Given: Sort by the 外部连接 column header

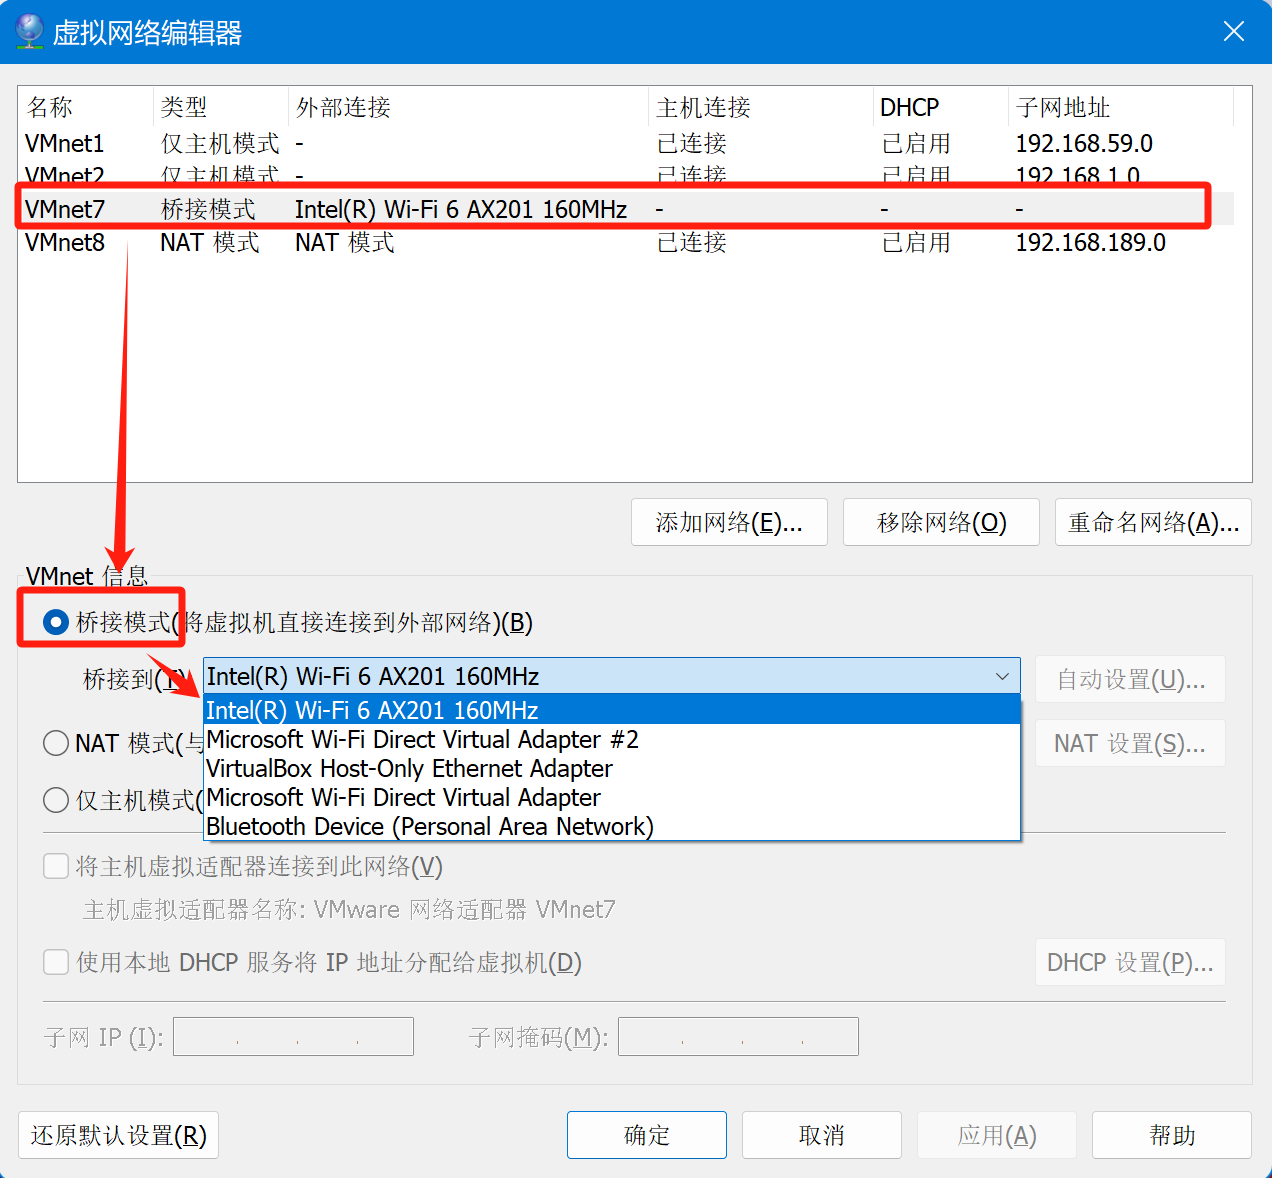Looking at the screenshot, I should pyautogui.click(x=469, y=107).
